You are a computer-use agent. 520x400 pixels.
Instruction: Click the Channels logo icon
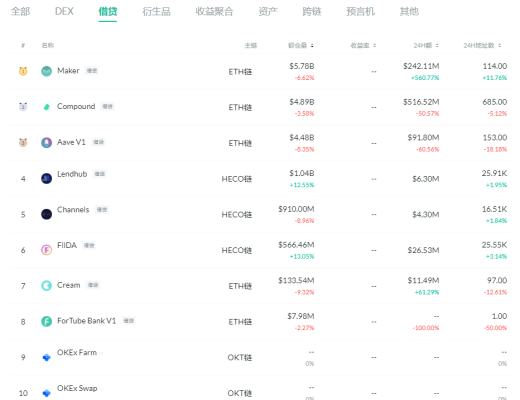(46, 214)
